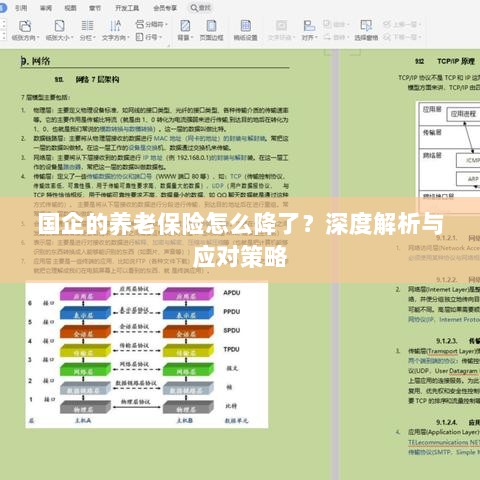Click the PPDU label in the diagram
The image size is (480, 480).
pyautogui.click(x=232, y=312)
